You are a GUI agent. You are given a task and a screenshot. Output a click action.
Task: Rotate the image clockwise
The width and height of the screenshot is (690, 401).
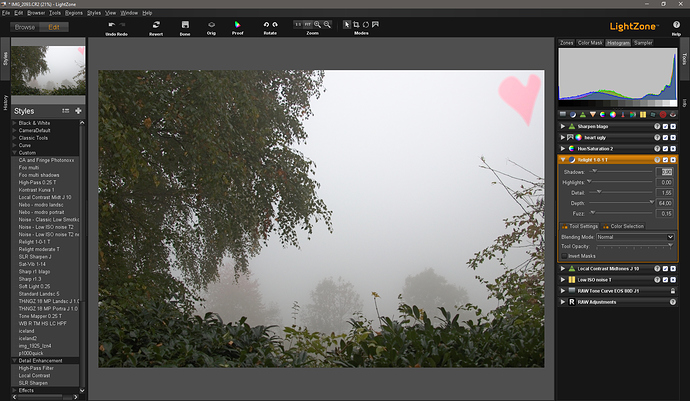(275, 25)
